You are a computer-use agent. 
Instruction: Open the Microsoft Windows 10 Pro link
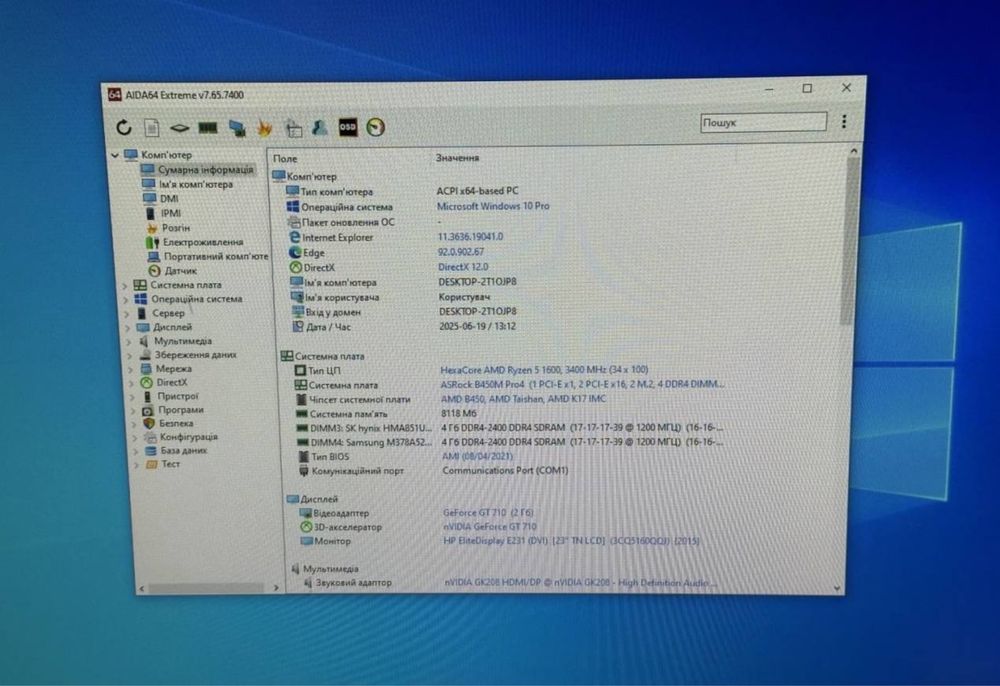click(493, 206)
